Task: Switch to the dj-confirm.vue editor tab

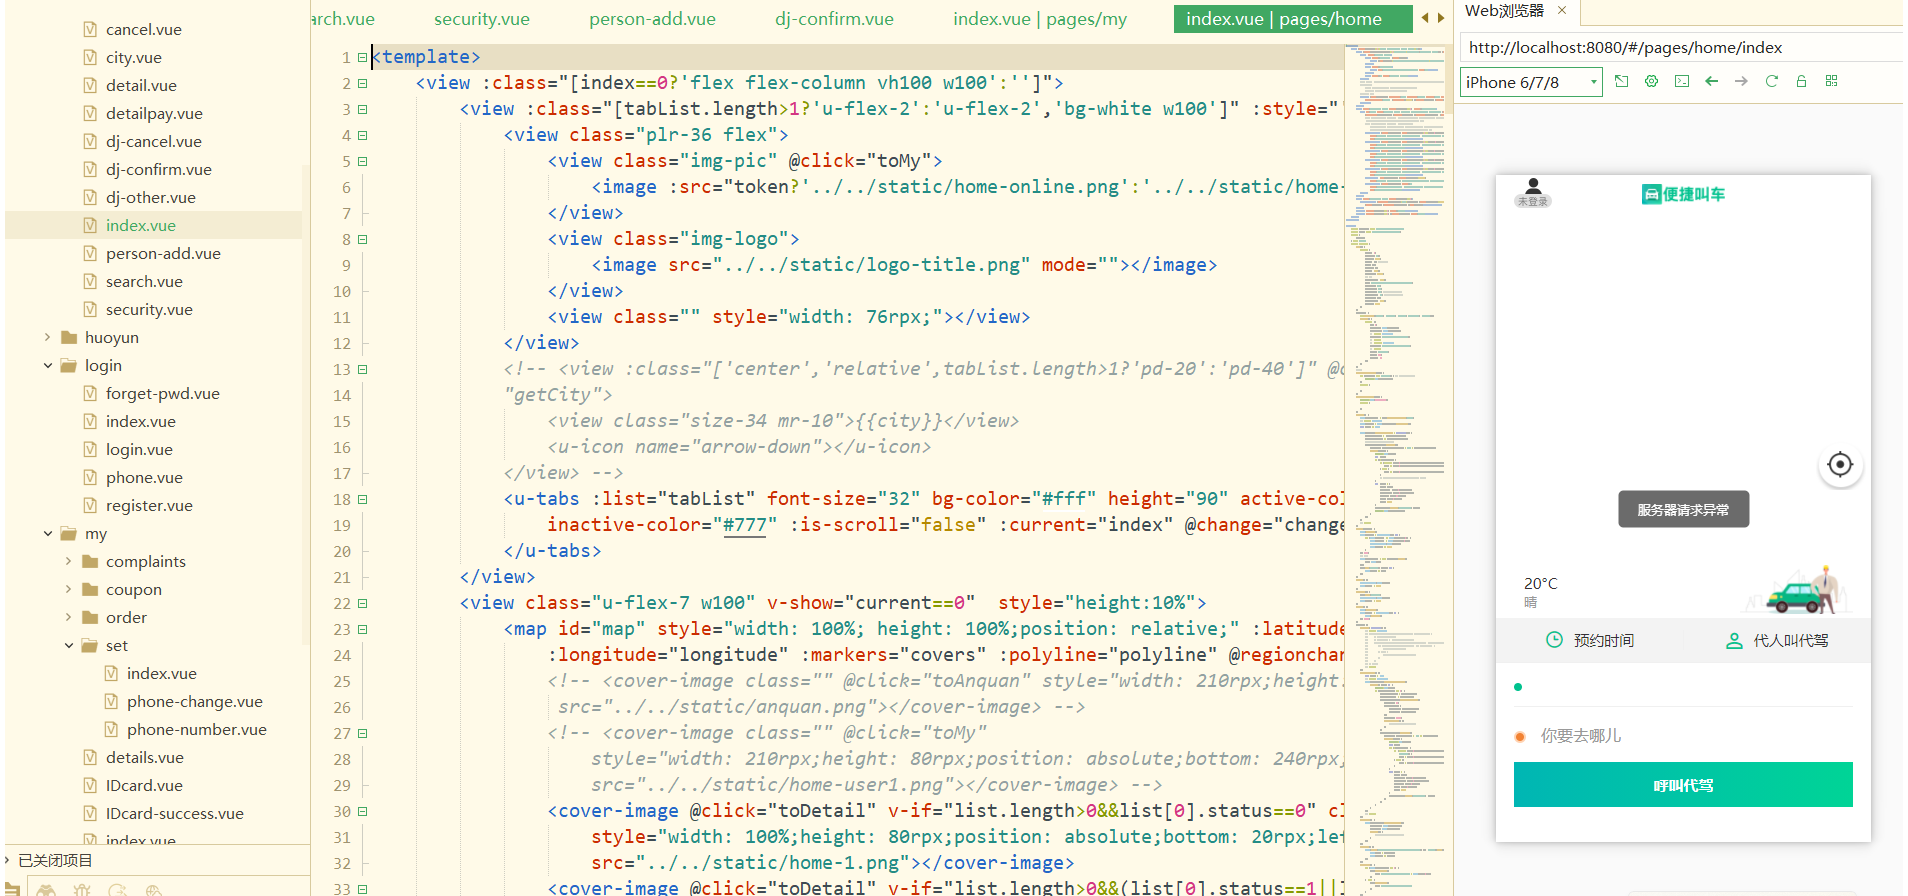Action: click(834, 19)
